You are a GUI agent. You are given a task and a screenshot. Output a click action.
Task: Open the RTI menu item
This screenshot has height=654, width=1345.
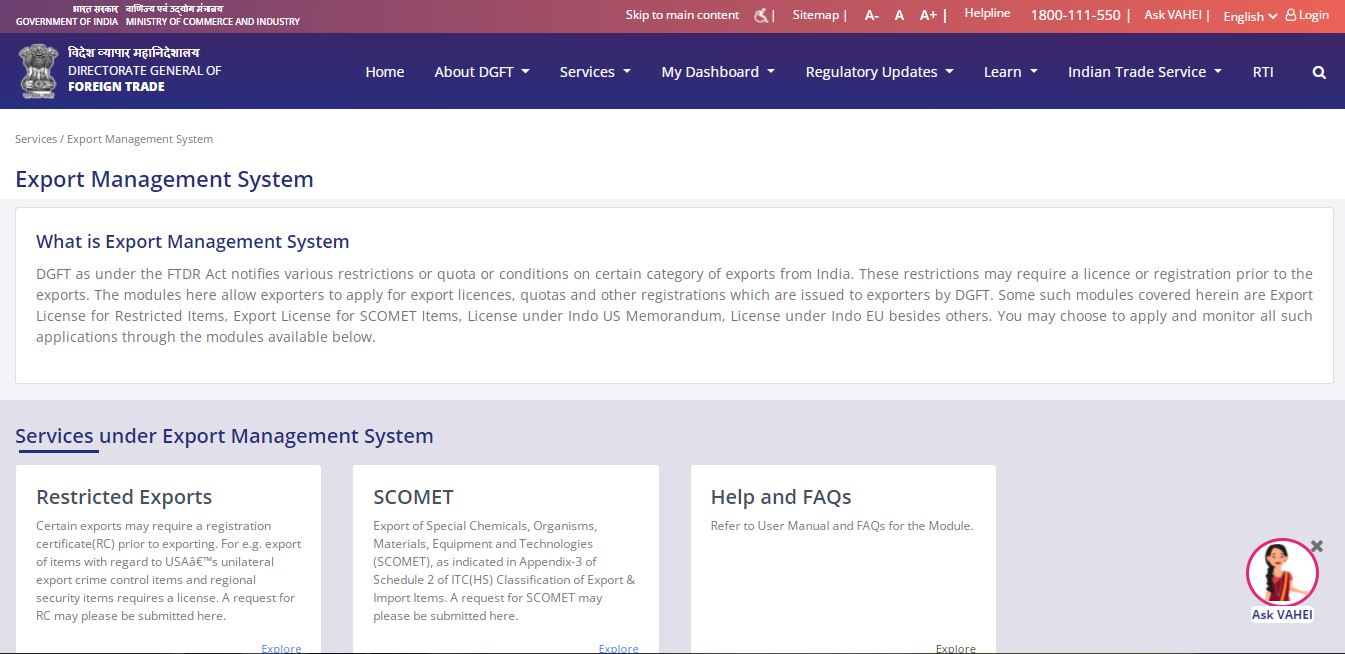click(x=1263, y=72)
